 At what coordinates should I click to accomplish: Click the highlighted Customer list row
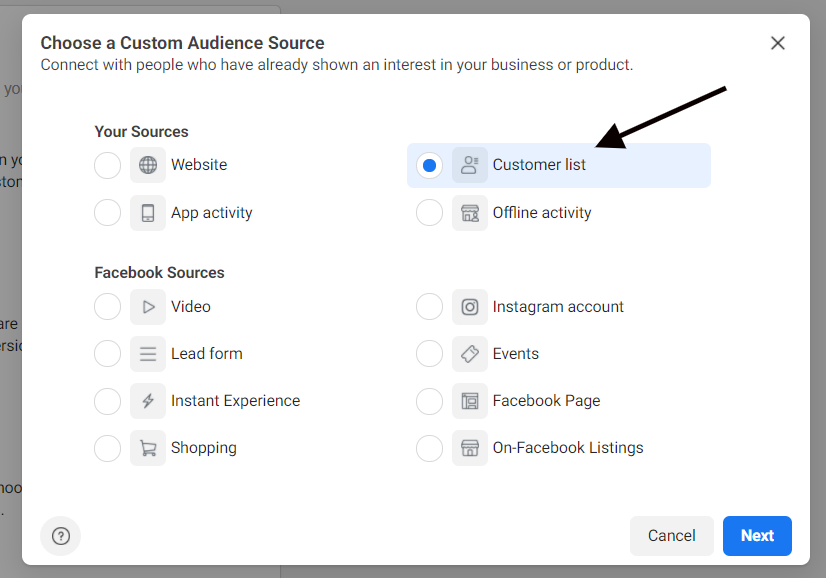[x=558, y=165]
